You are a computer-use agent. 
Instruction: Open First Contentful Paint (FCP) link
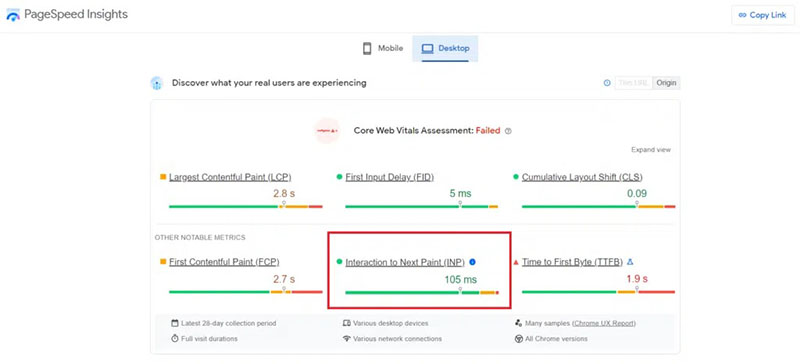(x=224, y=262)
